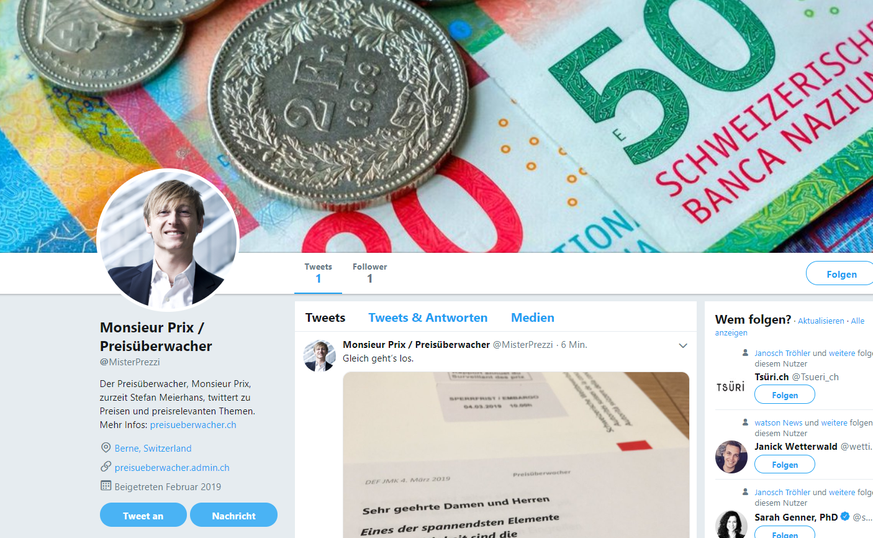Image resolution: width=873 pixels, height=538 pixels.
Task: Send a message via Nachricht button
Action: [233, 515]
